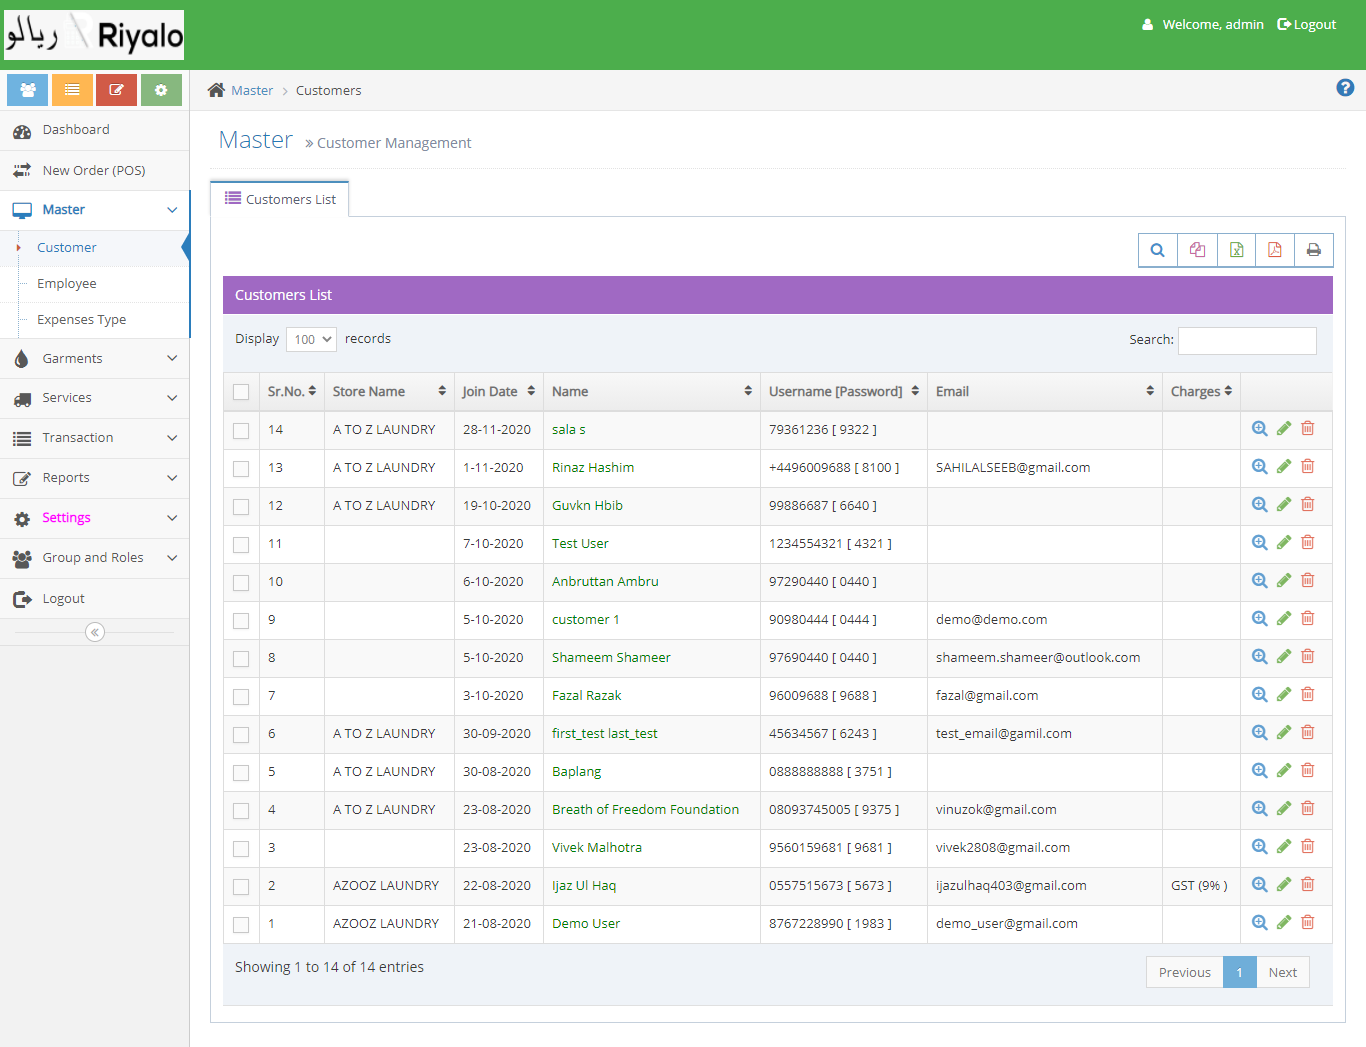Tick the checkbox for Test User row
The image size is (1366, 1047).
[241, 545]
